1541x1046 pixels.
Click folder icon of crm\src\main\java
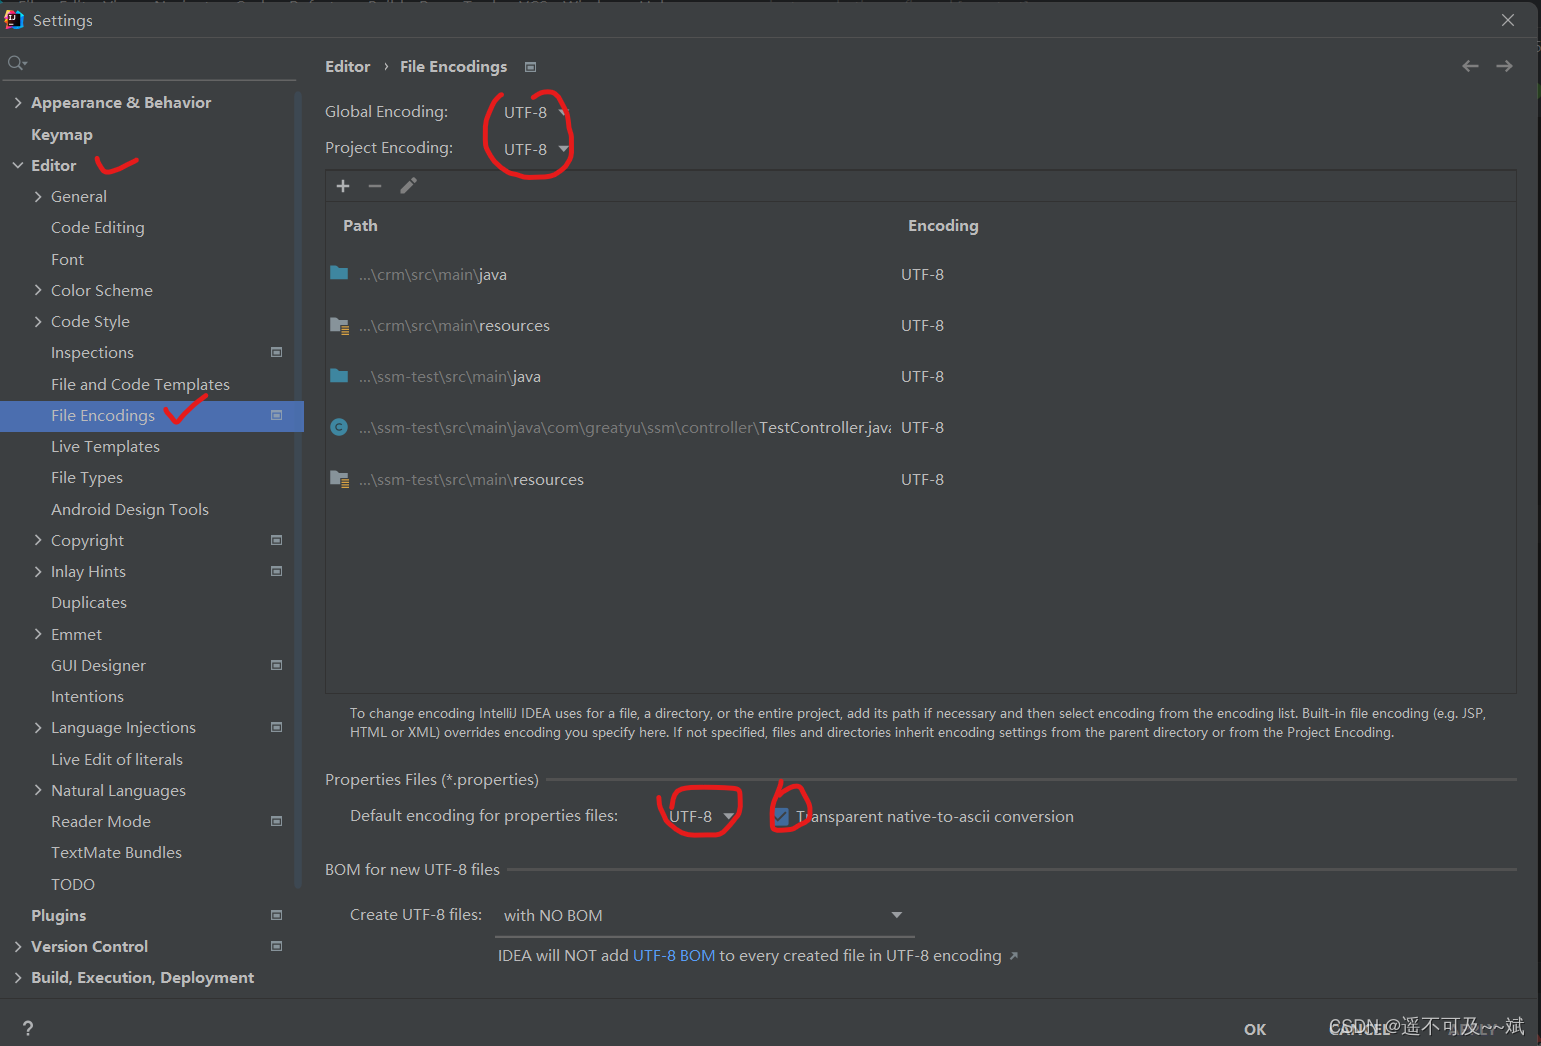point(339,273)
